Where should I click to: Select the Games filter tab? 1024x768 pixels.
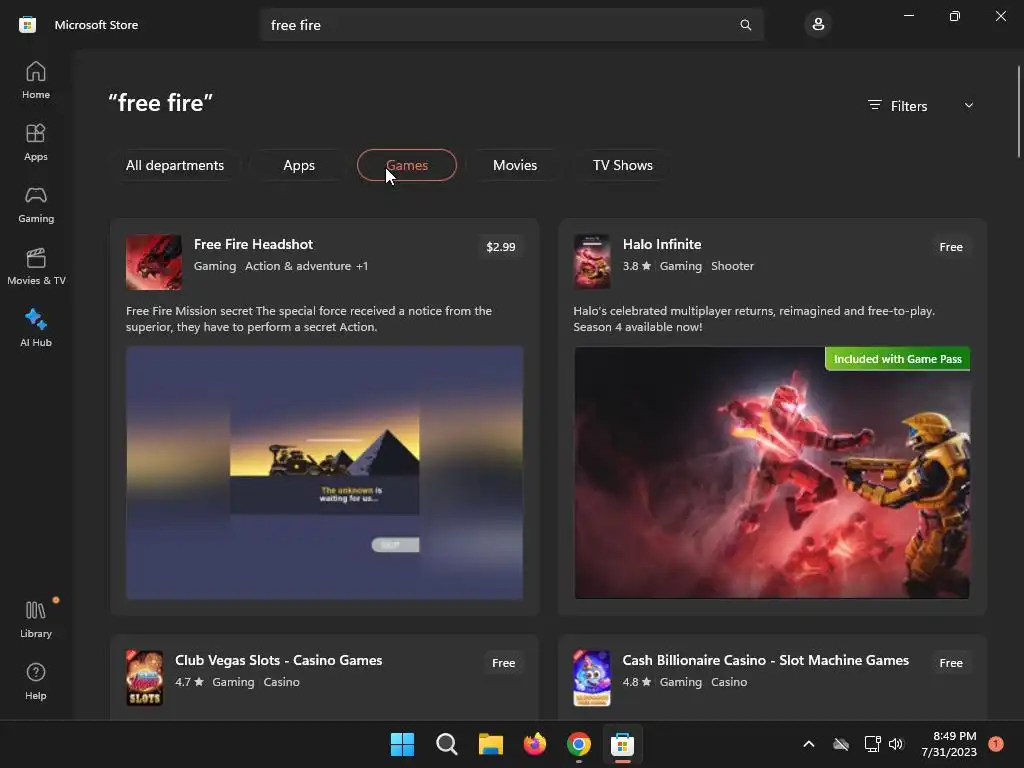coord(407,165)
